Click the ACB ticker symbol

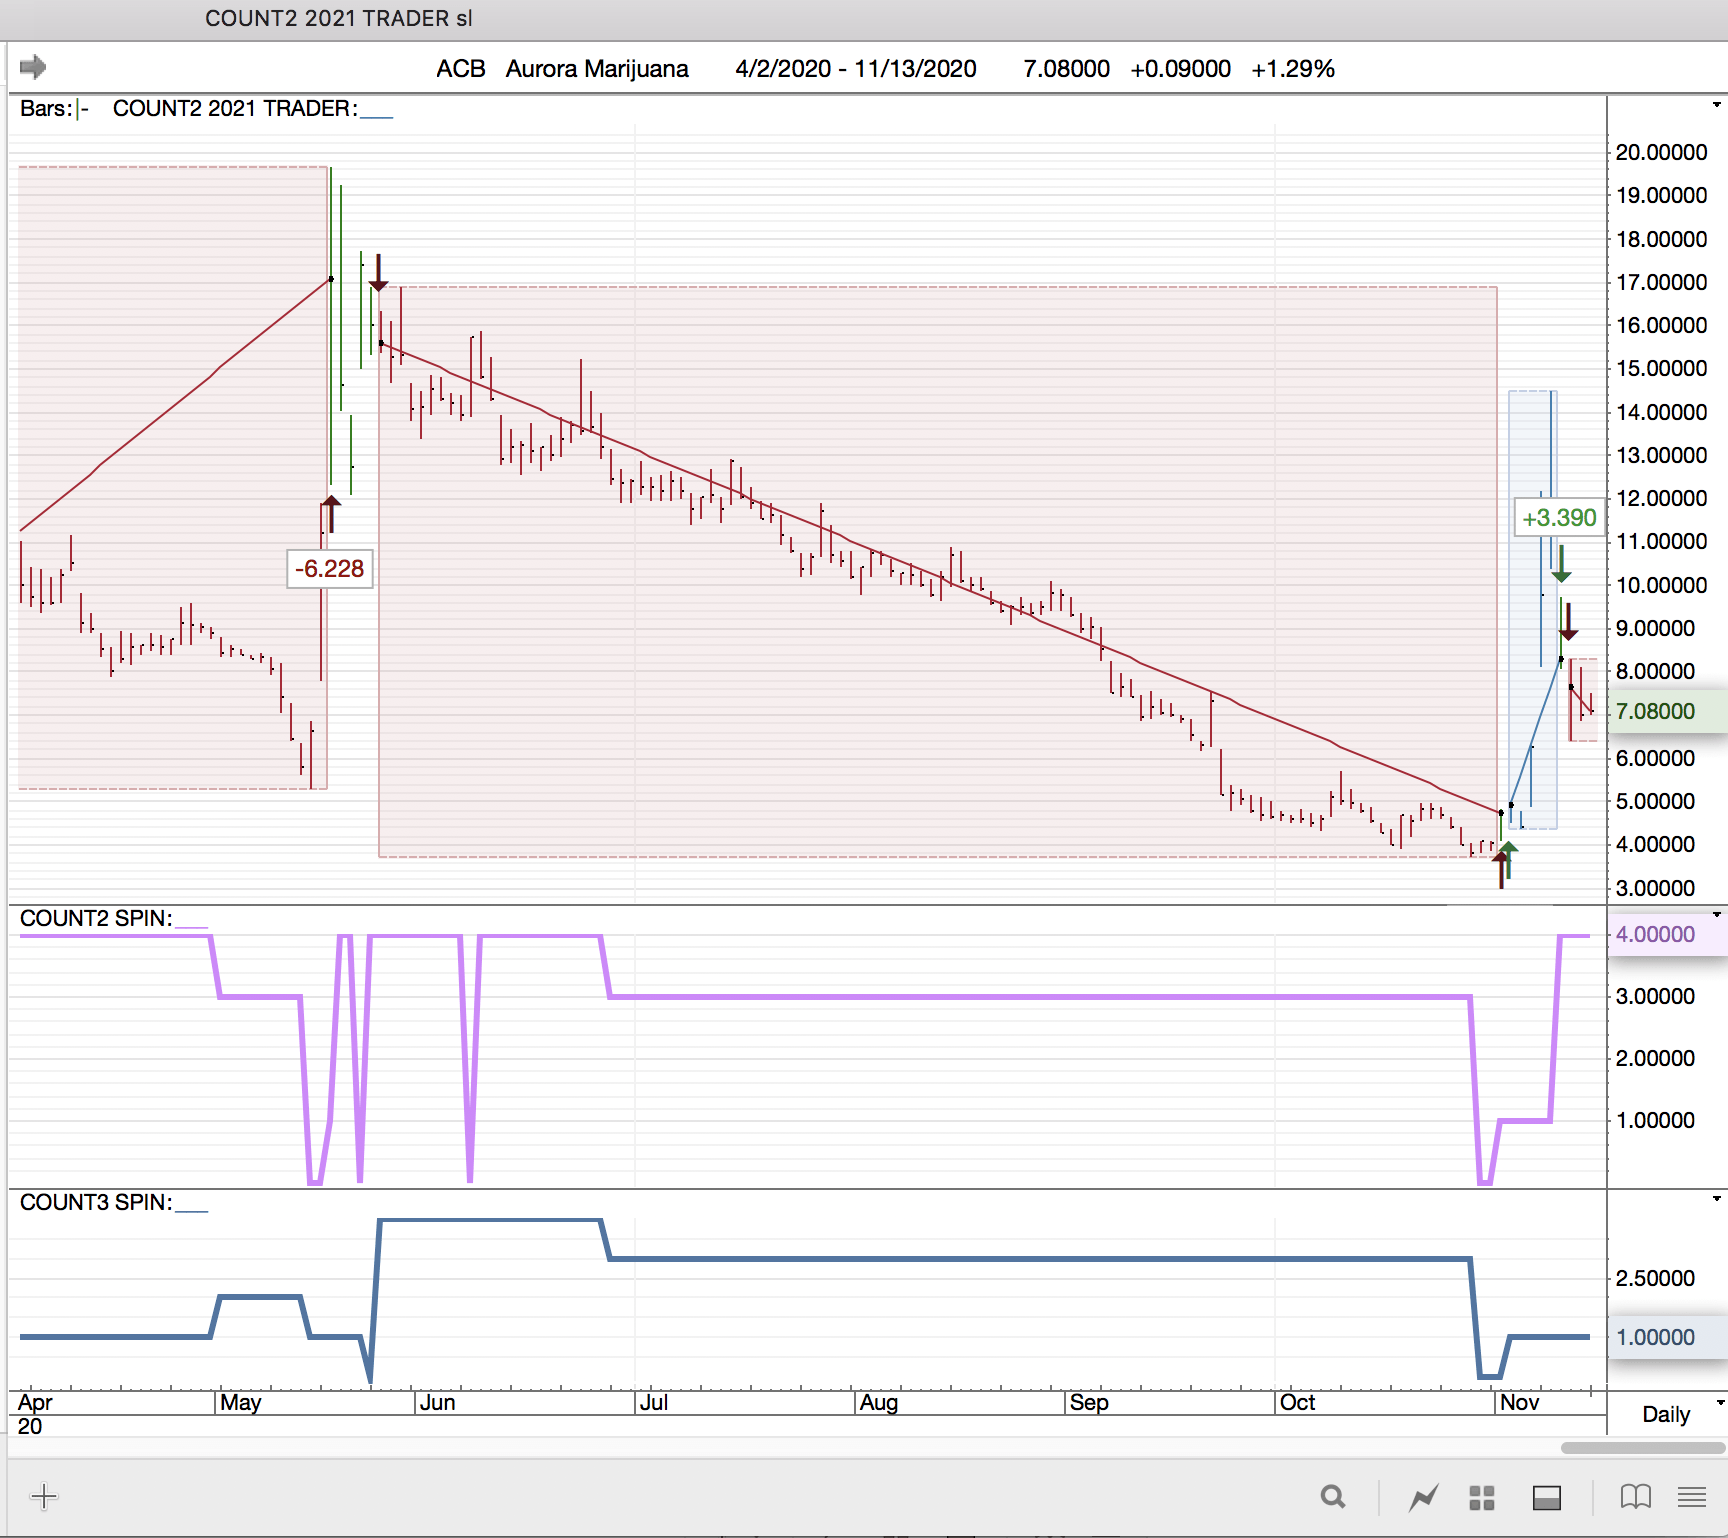(460, 69)
